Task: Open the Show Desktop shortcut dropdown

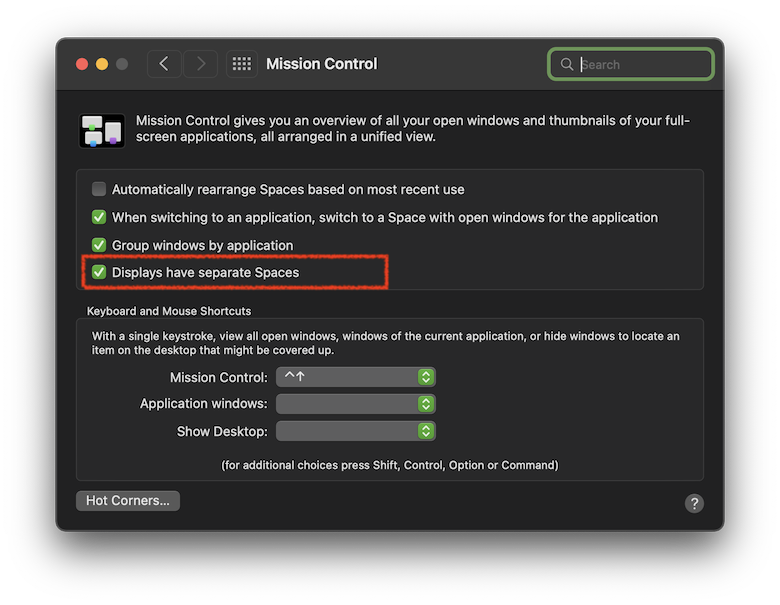Action: tap(356, 431)
